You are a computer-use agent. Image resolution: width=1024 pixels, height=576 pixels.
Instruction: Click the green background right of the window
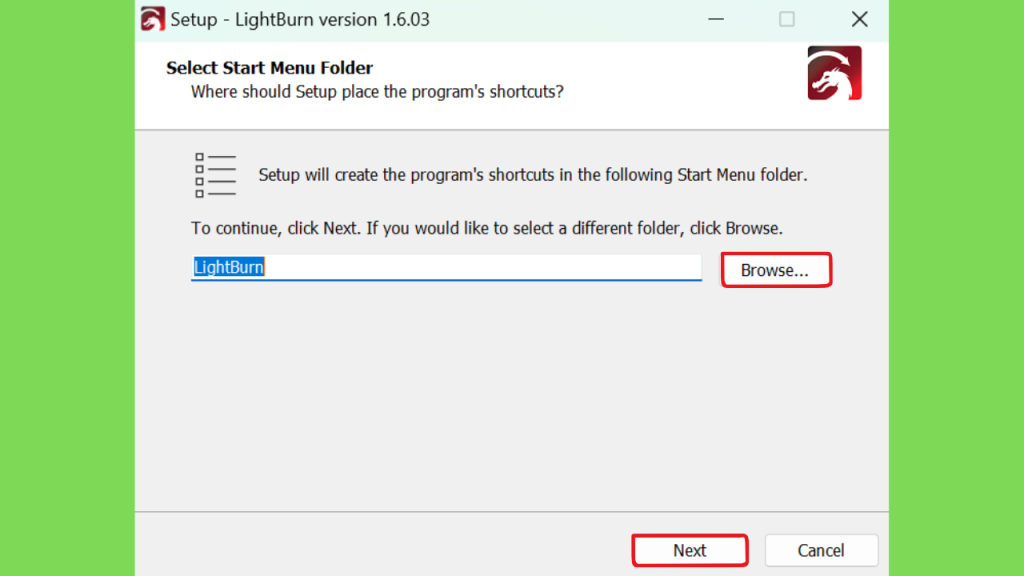click(x=956, y=288)
